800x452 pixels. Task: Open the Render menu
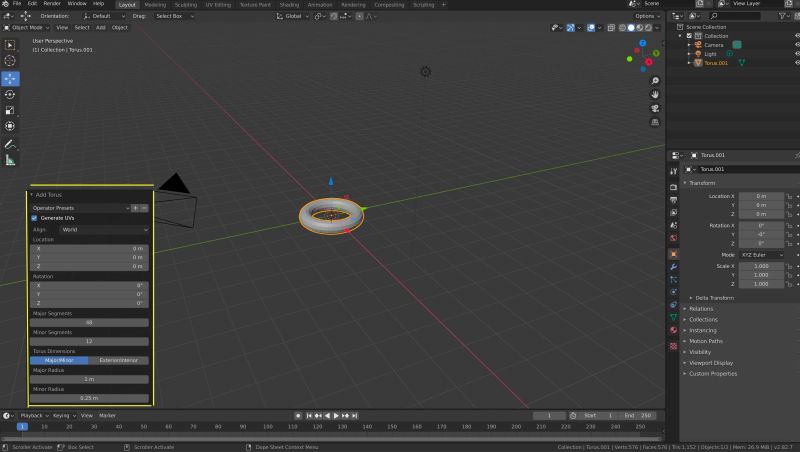[52, 4]
